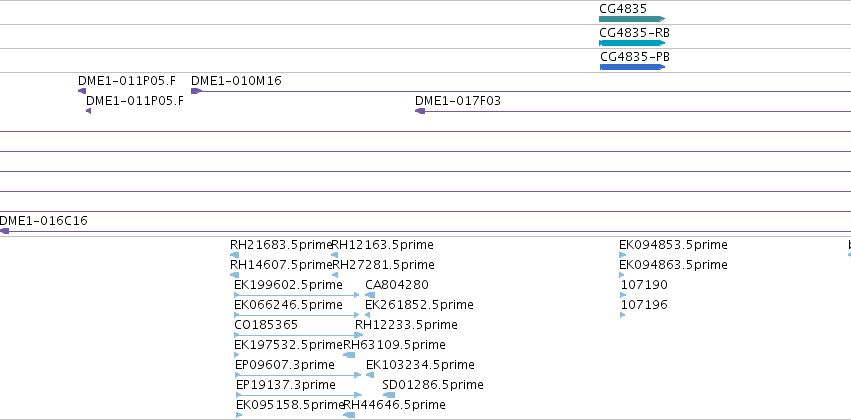Select the EK095158.5prime EST label

(x=290, y=405)
